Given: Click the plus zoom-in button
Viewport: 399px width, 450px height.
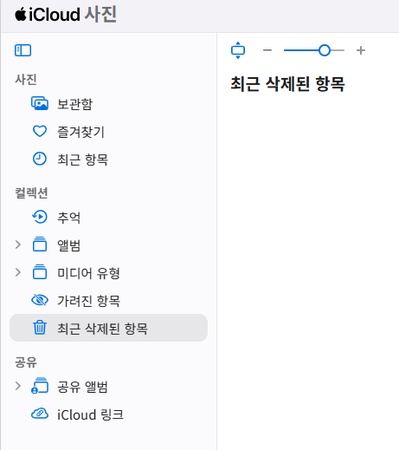Looking at the screenshot, I should click(361, 50).
